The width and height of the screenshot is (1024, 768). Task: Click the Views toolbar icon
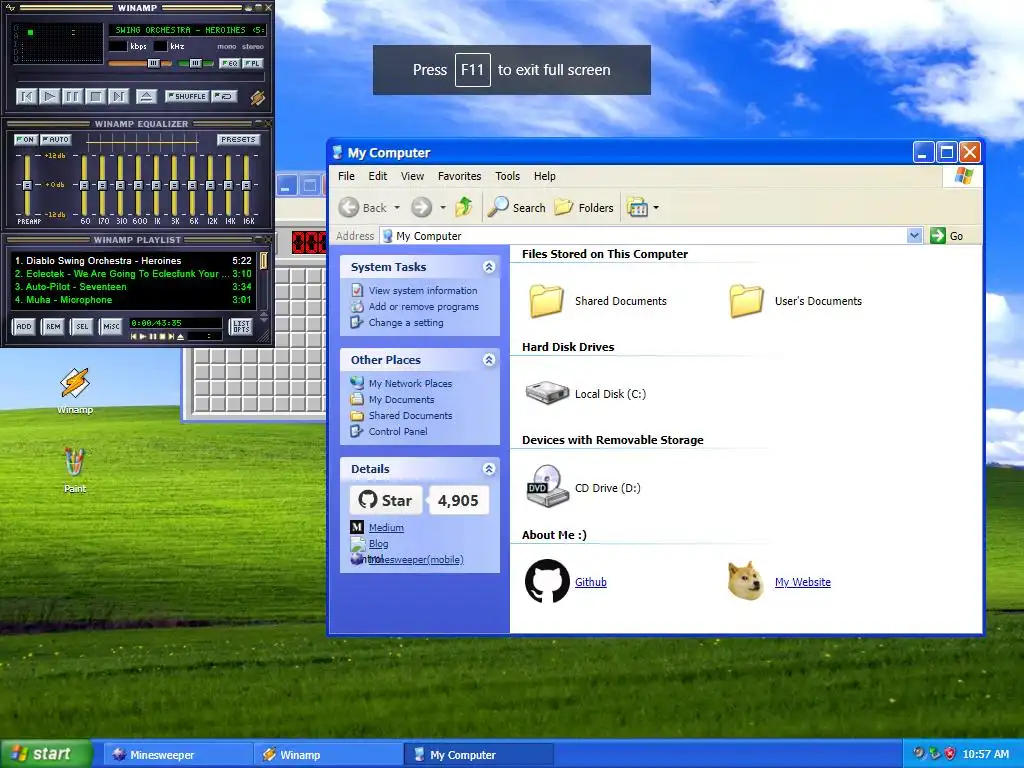pos(637,208)
